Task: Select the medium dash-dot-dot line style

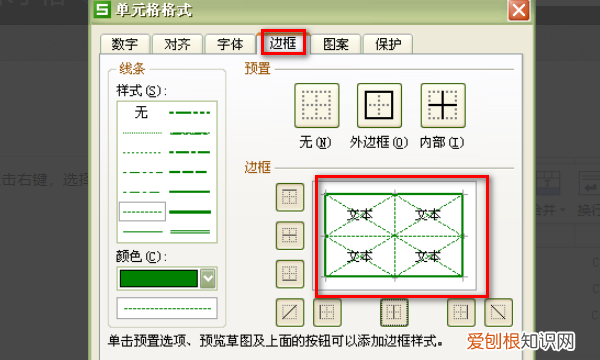Action: click(190, 112)
